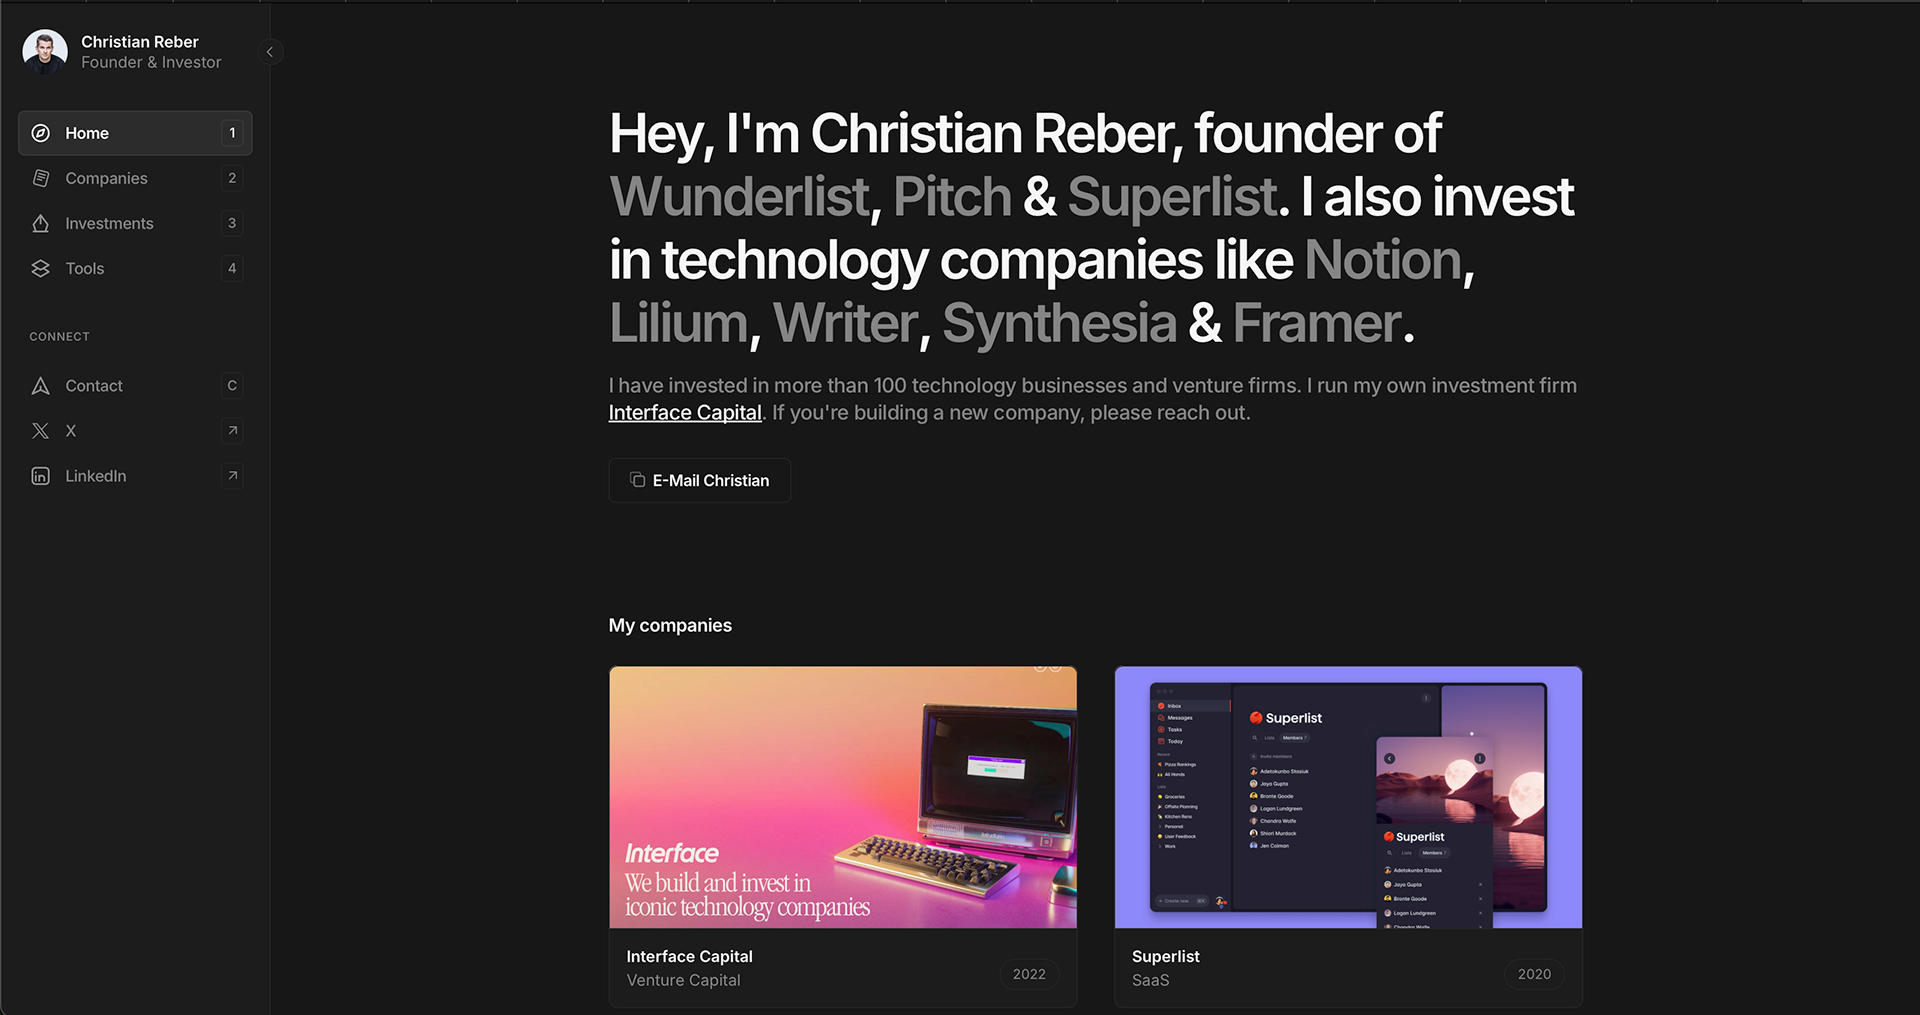Open the Investments menu item
Viewport: 1920px width, 1015px height.
[135, 223]
